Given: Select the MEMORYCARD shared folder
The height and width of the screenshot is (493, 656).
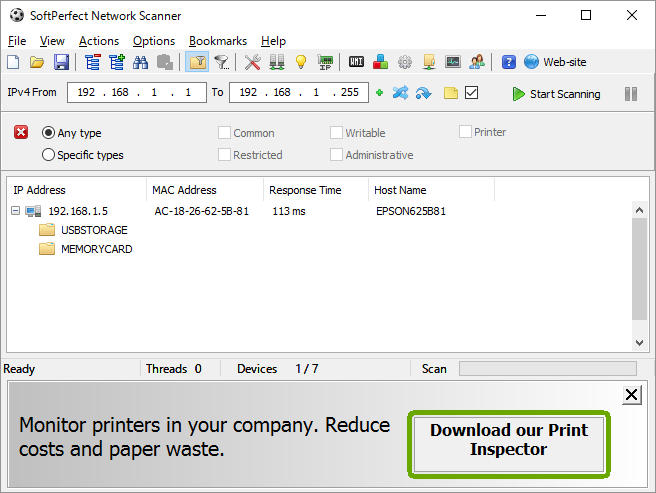Looking at the screenshot, I should [x=95, y=249].
